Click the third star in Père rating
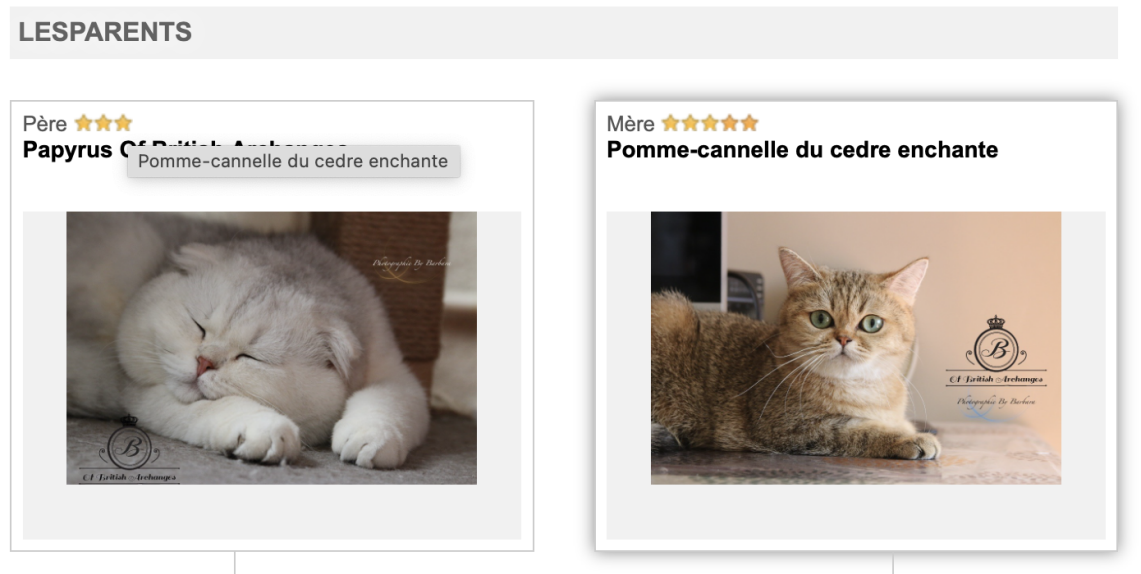The width and height of the screenshot is (1141, 574). (x=123, y=123)
